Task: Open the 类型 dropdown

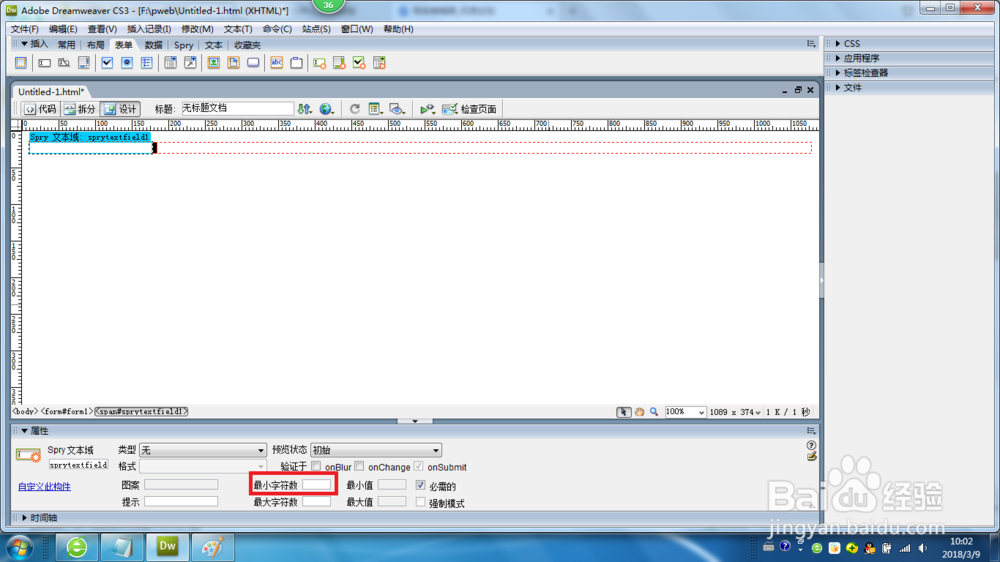Action: point(202,450)
